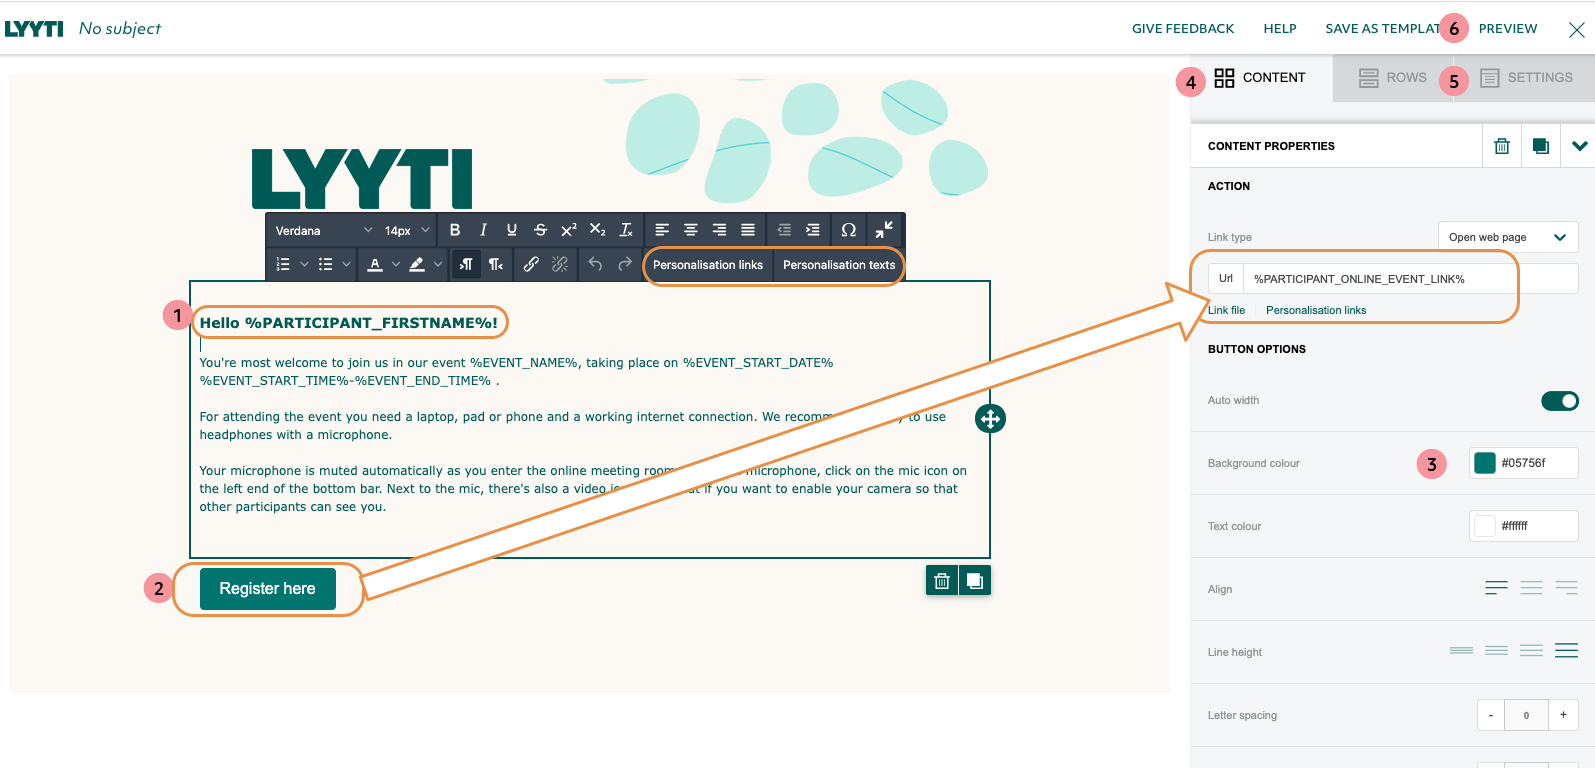This screenshot has height=768, width=1595.
Task: Grab the move handle on text block
Action: point(990,419)
